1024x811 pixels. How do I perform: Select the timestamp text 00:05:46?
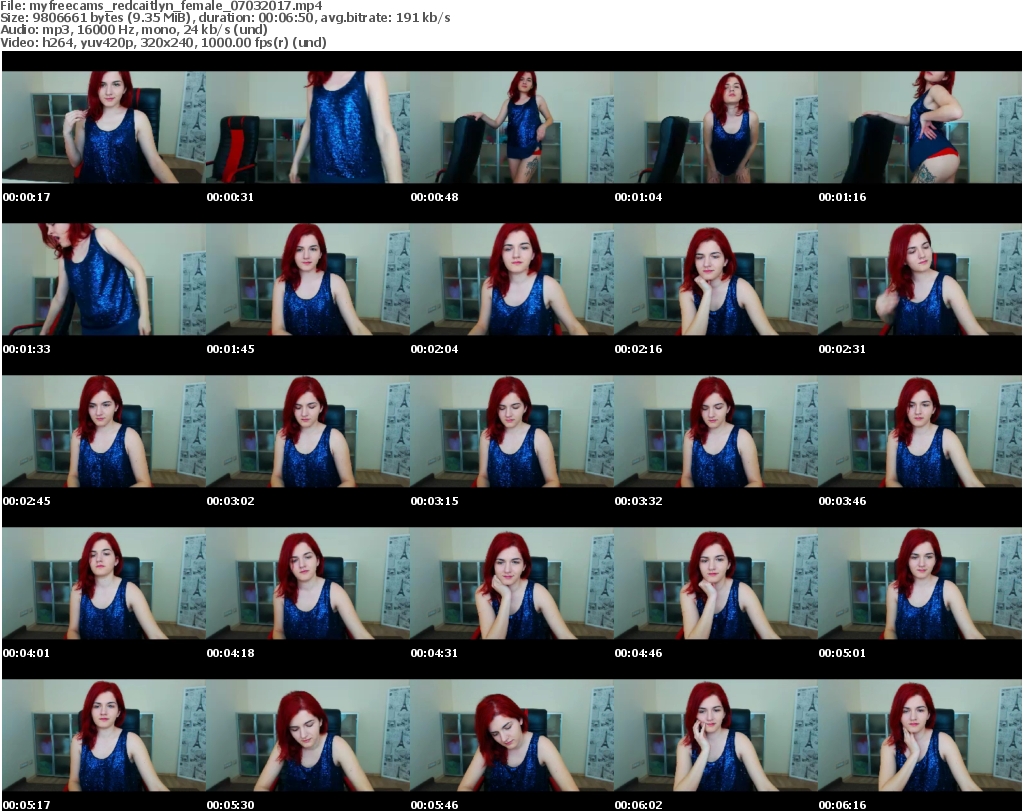[434, 805]
